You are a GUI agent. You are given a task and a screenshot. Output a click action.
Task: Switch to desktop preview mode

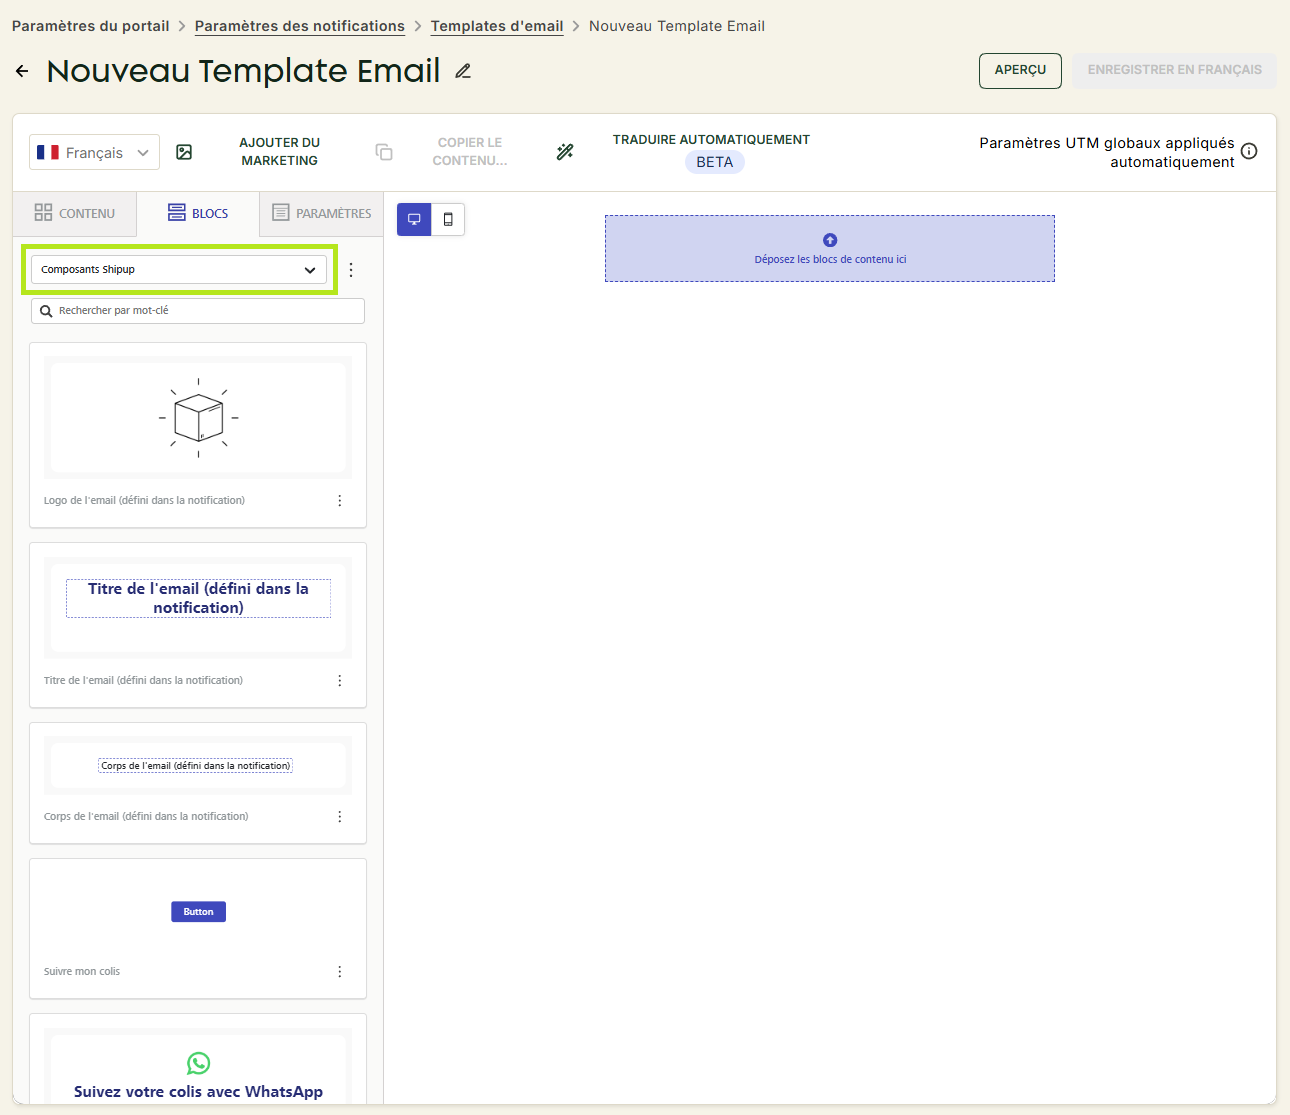coord(414,219)
